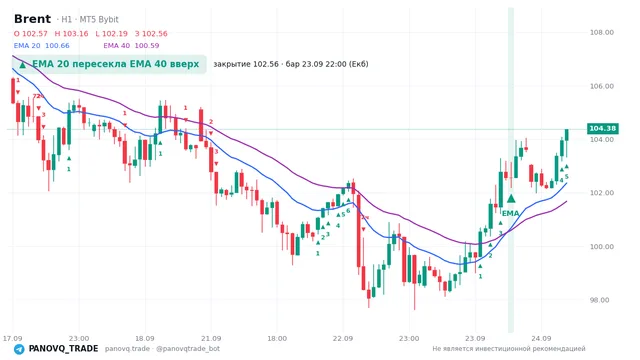640x360 pixels.
Task: Click the 'EMA' label under the crossover arrow
Action: pos(511,213)
